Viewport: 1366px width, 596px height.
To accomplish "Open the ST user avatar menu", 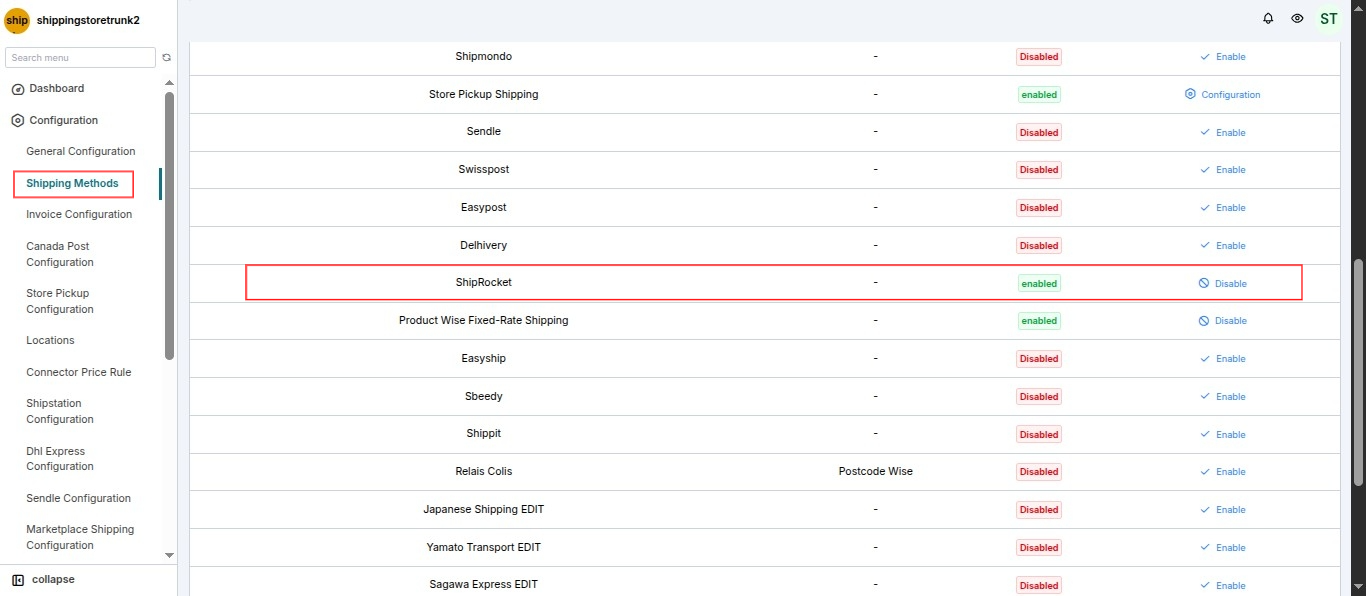I will pos(1328,19).
